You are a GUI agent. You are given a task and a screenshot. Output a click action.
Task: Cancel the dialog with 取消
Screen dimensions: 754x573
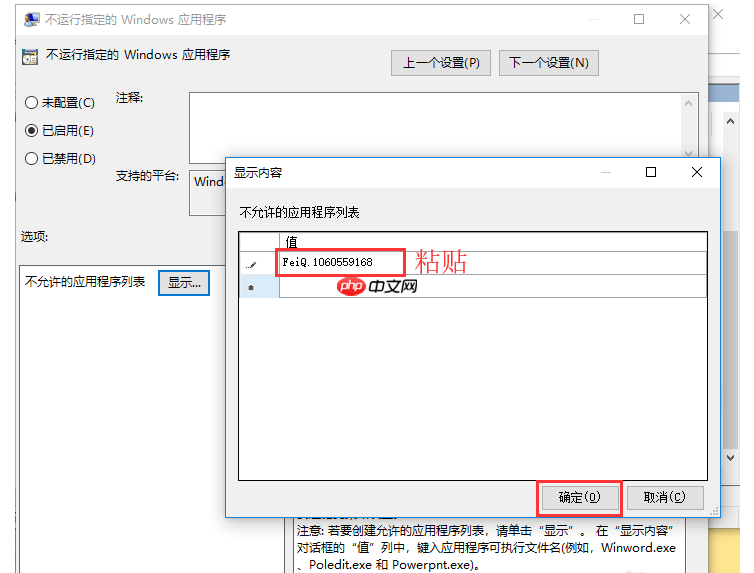665,497
